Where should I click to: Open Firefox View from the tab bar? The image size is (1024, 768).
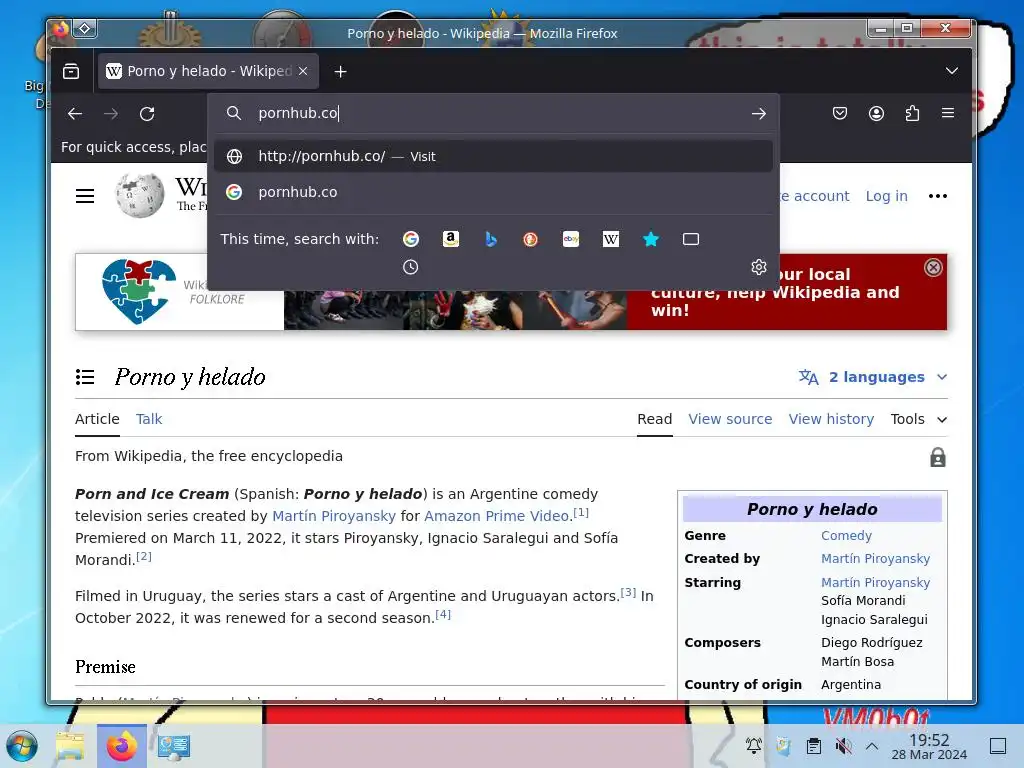71,71
